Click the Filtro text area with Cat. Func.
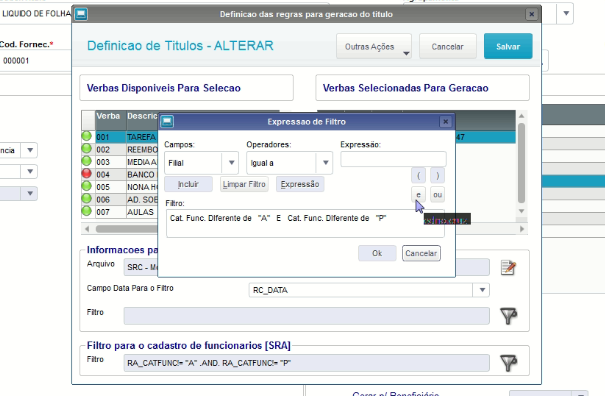Viewport: 605px width, 396px height. pos(305,223)
